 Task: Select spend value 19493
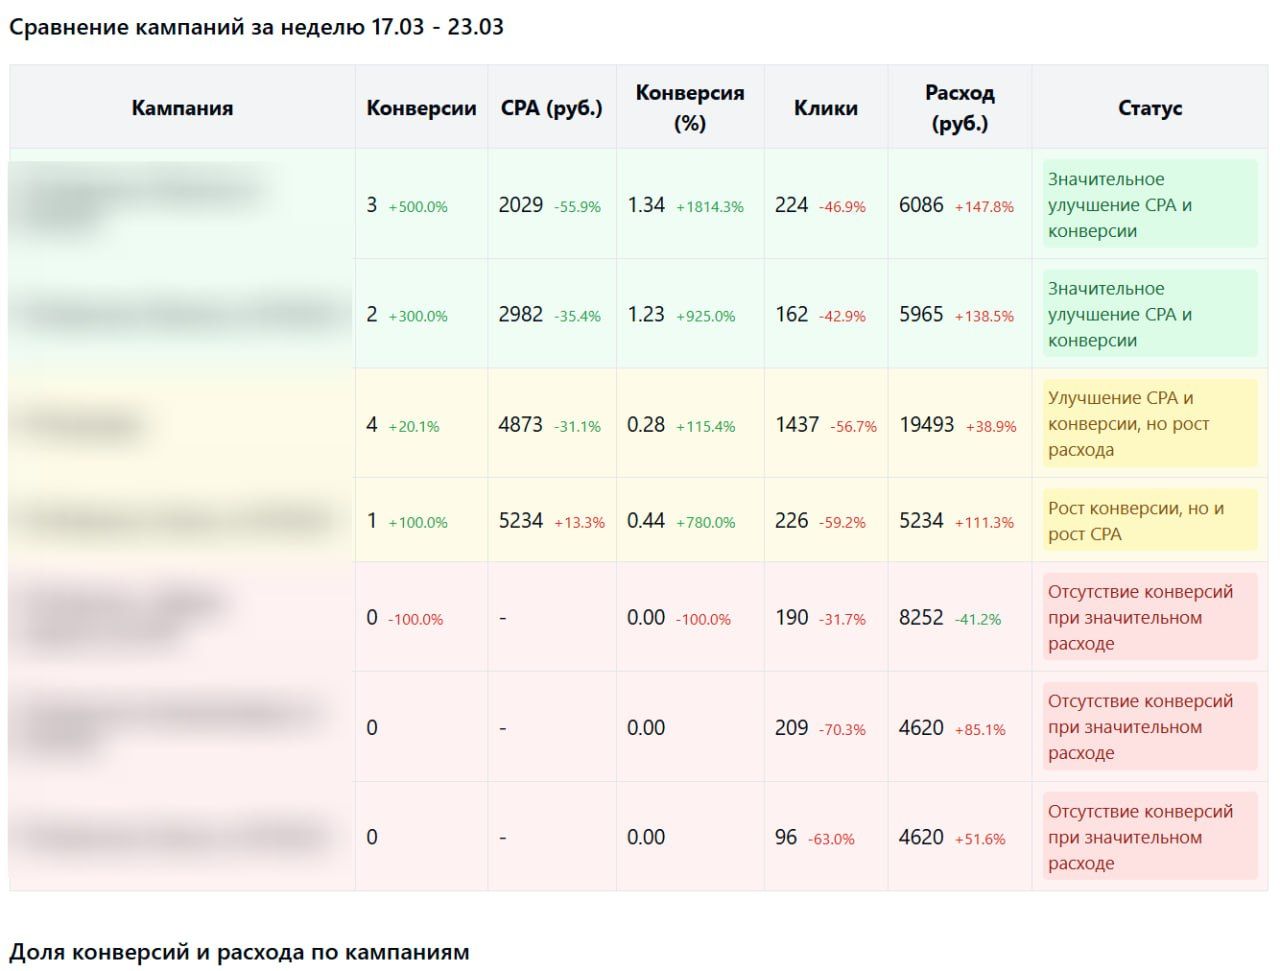coord(927,424)
